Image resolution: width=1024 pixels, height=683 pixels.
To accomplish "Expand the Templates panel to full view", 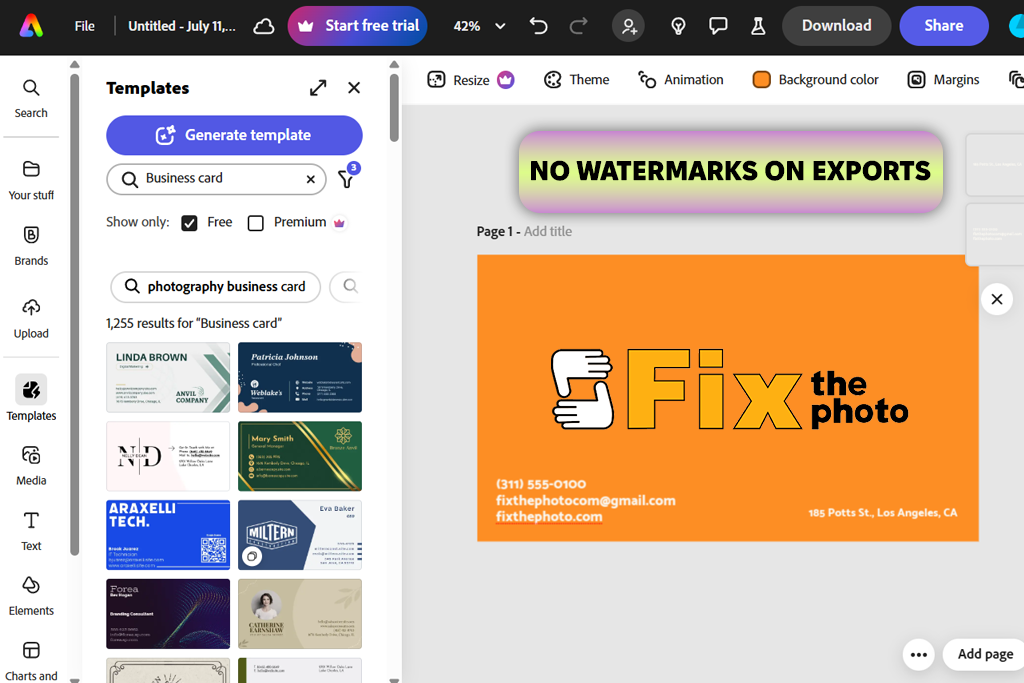I will pyautogui.click(x=318, y=87).
